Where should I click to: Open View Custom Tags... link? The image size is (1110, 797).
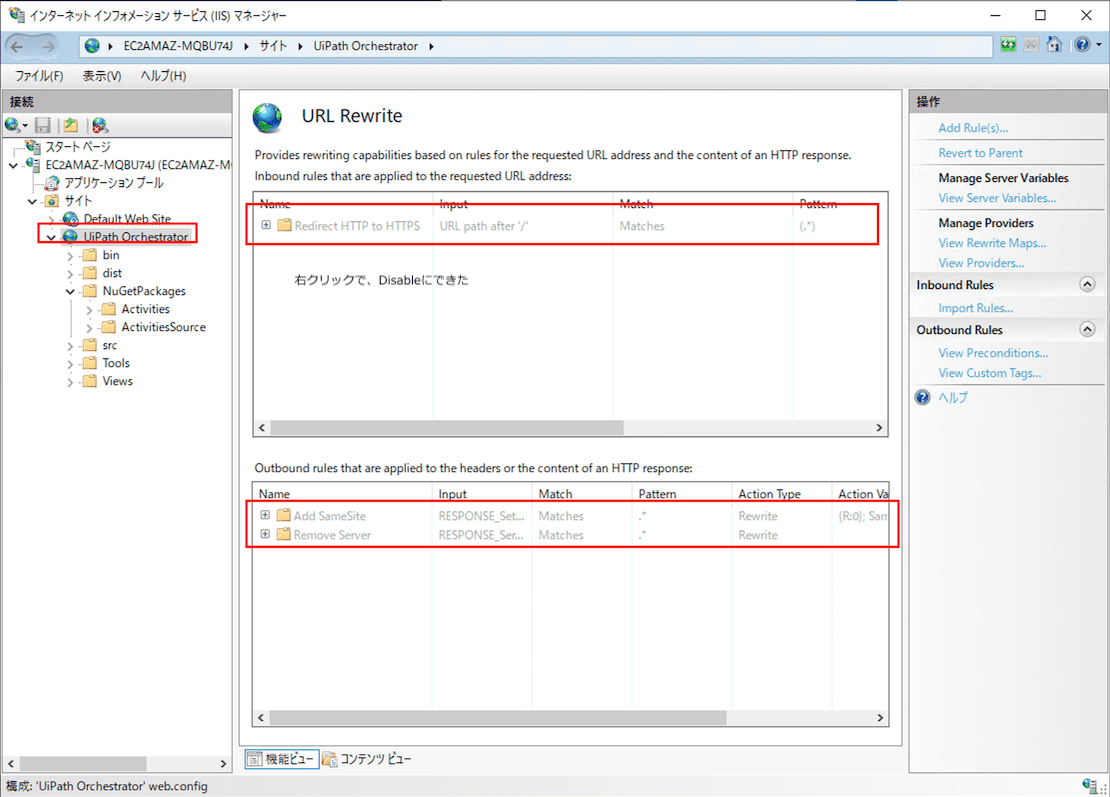(x=990, y=372)
